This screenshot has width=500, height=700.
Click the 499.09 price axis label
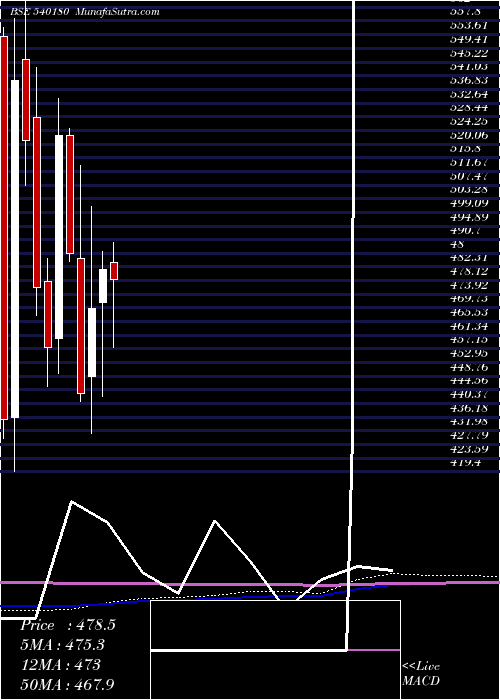coord(469,203)
